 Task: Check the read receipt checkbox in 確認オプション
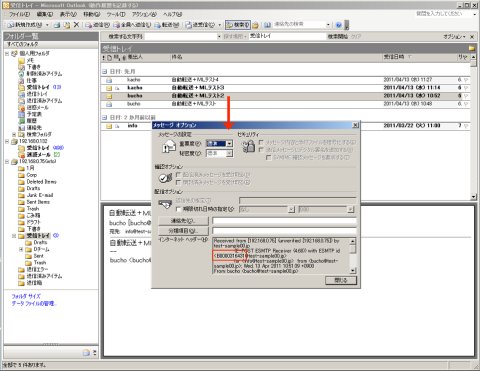coord(178,182)
